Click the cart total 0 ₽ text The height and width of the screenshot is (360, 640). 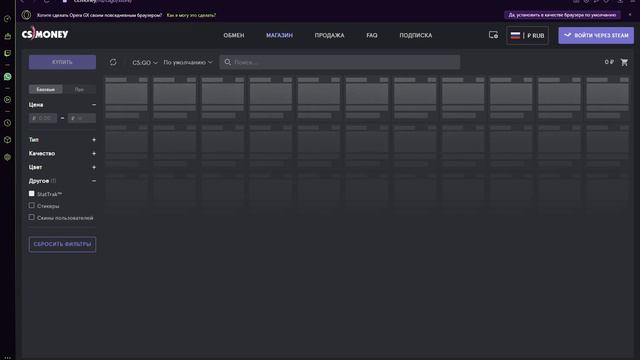tap(609, 62)
